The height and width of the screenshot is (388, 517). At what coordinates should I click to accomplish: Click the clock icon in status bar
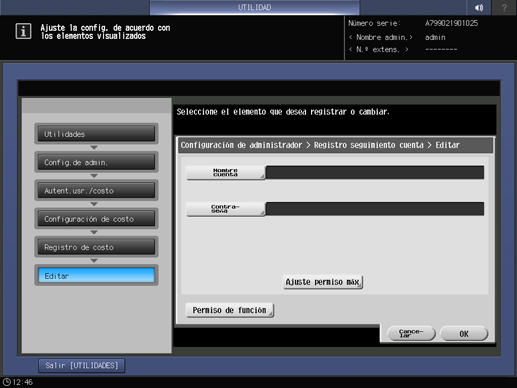coord(7,382)
